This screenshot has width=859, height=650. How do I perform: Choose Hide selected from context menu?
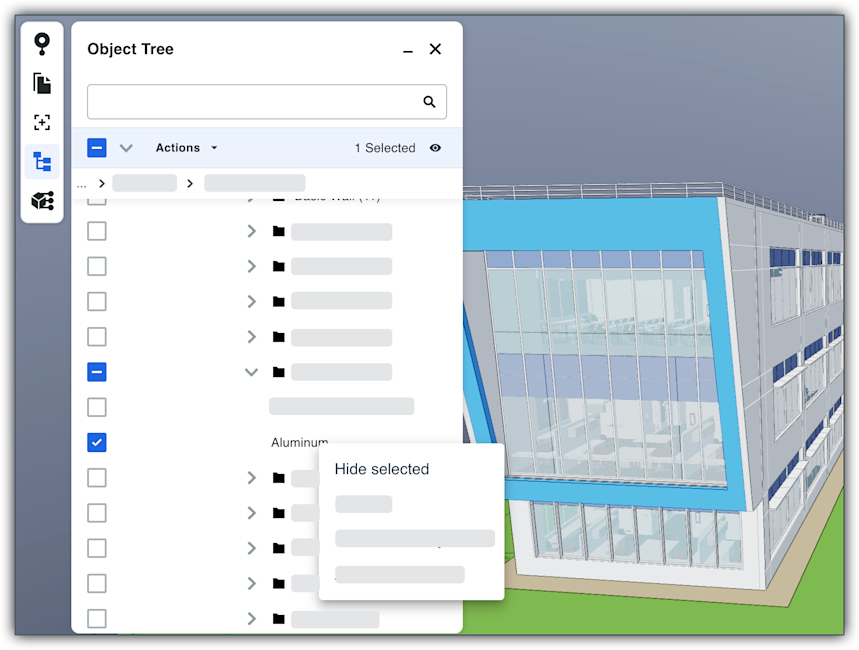[382, 469]
